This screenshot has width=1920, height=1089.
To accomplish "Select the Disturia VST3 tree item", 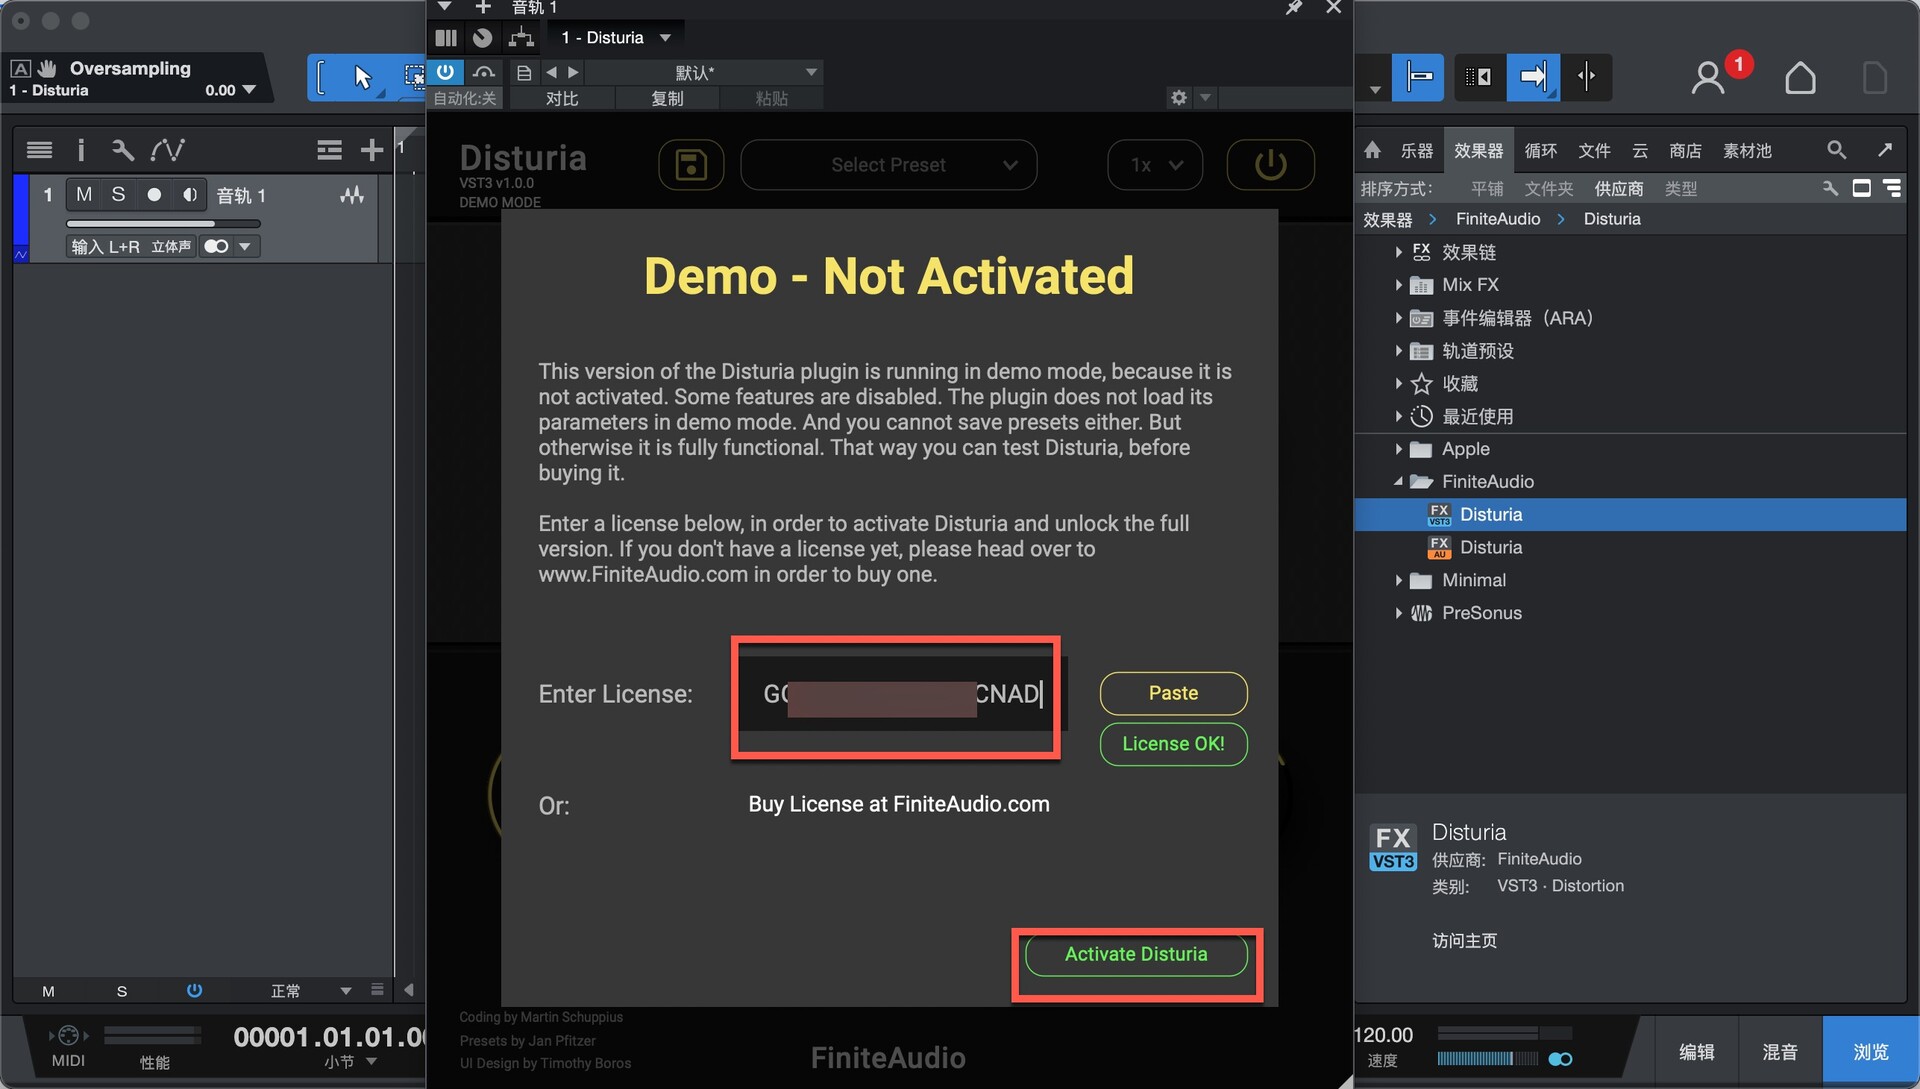I will pyautogui.click(x=1630, y=514).
